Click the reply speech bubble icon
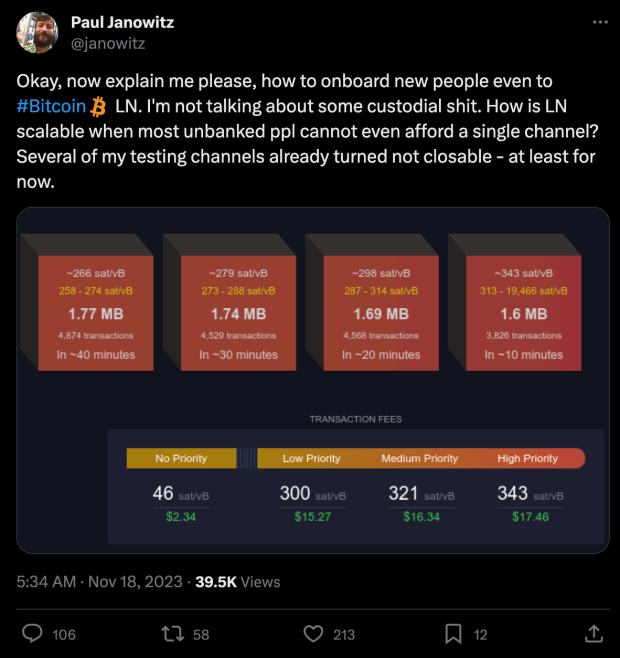 tap(33, 633)
